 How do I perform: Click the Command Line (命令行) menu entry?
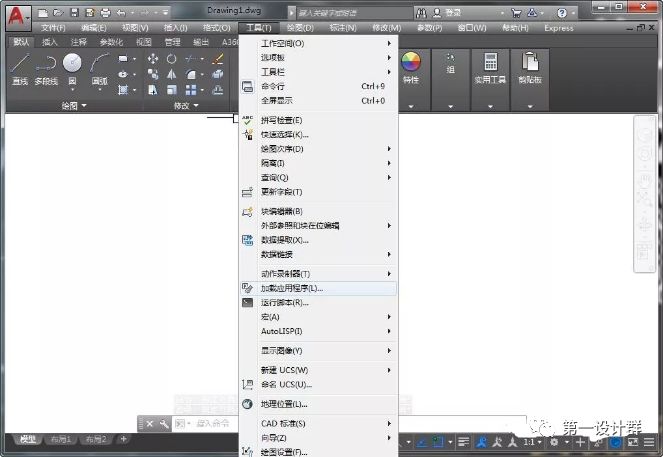pos(318,87)
